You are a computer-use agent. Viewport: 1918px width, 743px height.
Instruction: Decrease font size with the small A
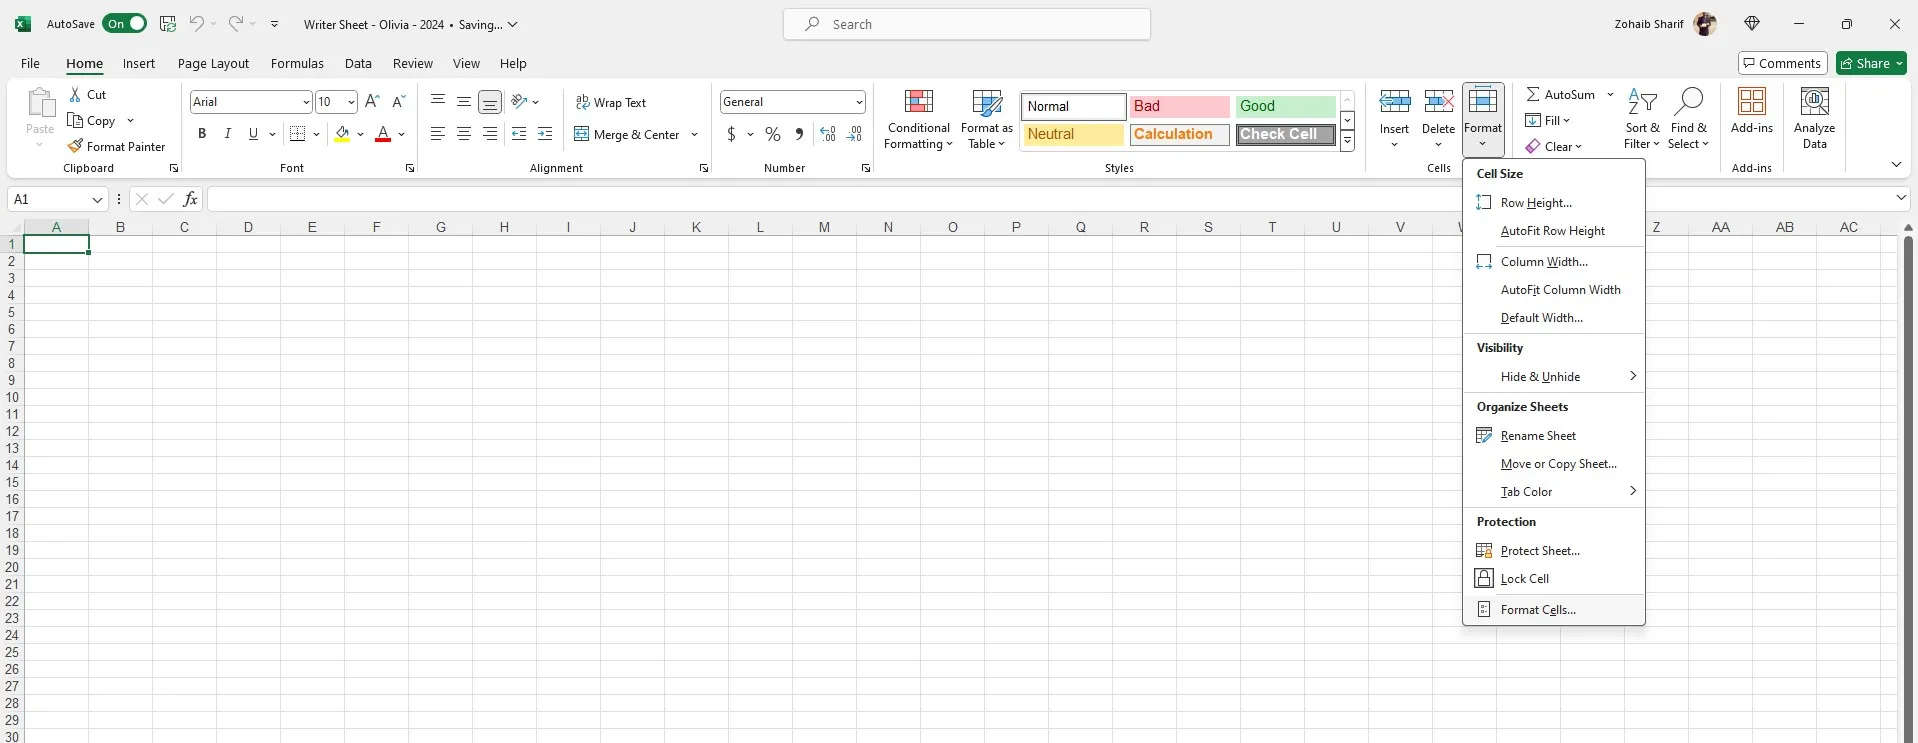pos(398,101)
